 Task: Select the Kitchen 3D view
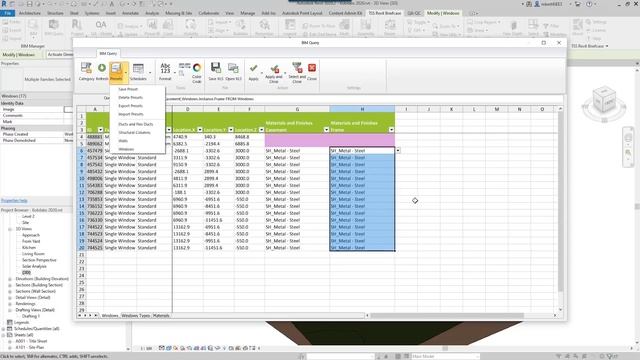click(29, 248)
